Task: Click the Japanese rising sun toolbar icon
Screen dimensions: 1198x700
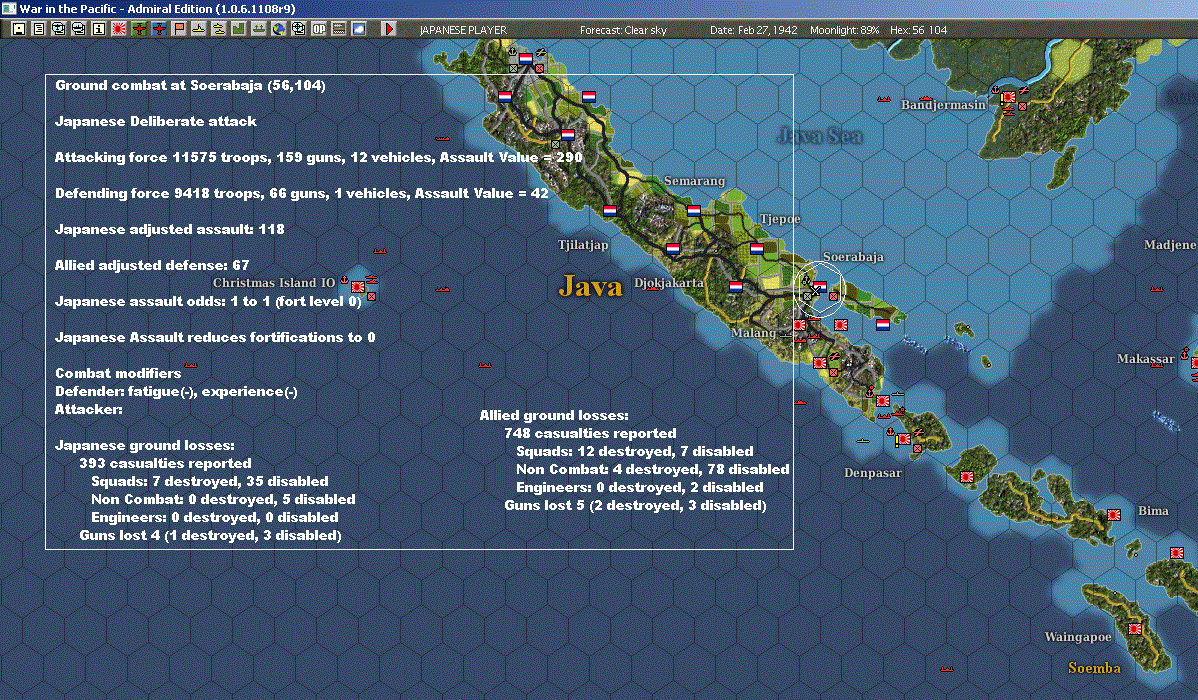Action: tap(118, 29)
